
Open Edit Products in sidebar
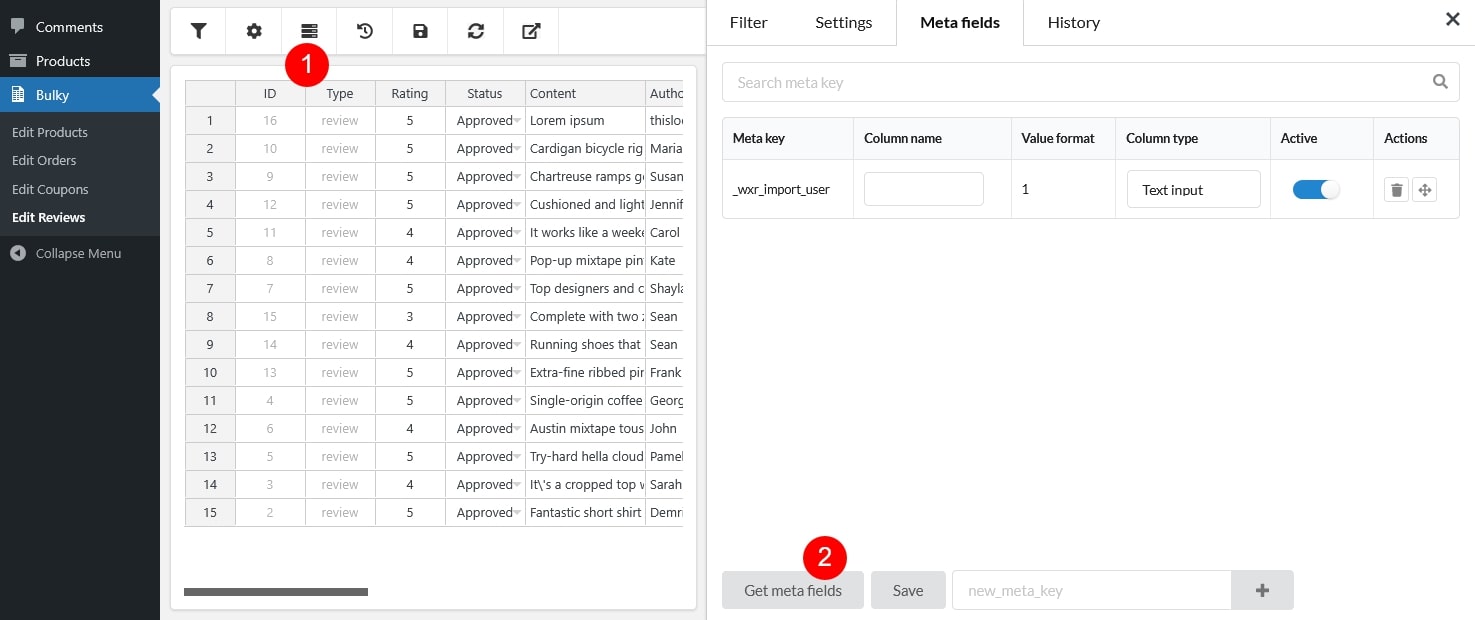50,132
